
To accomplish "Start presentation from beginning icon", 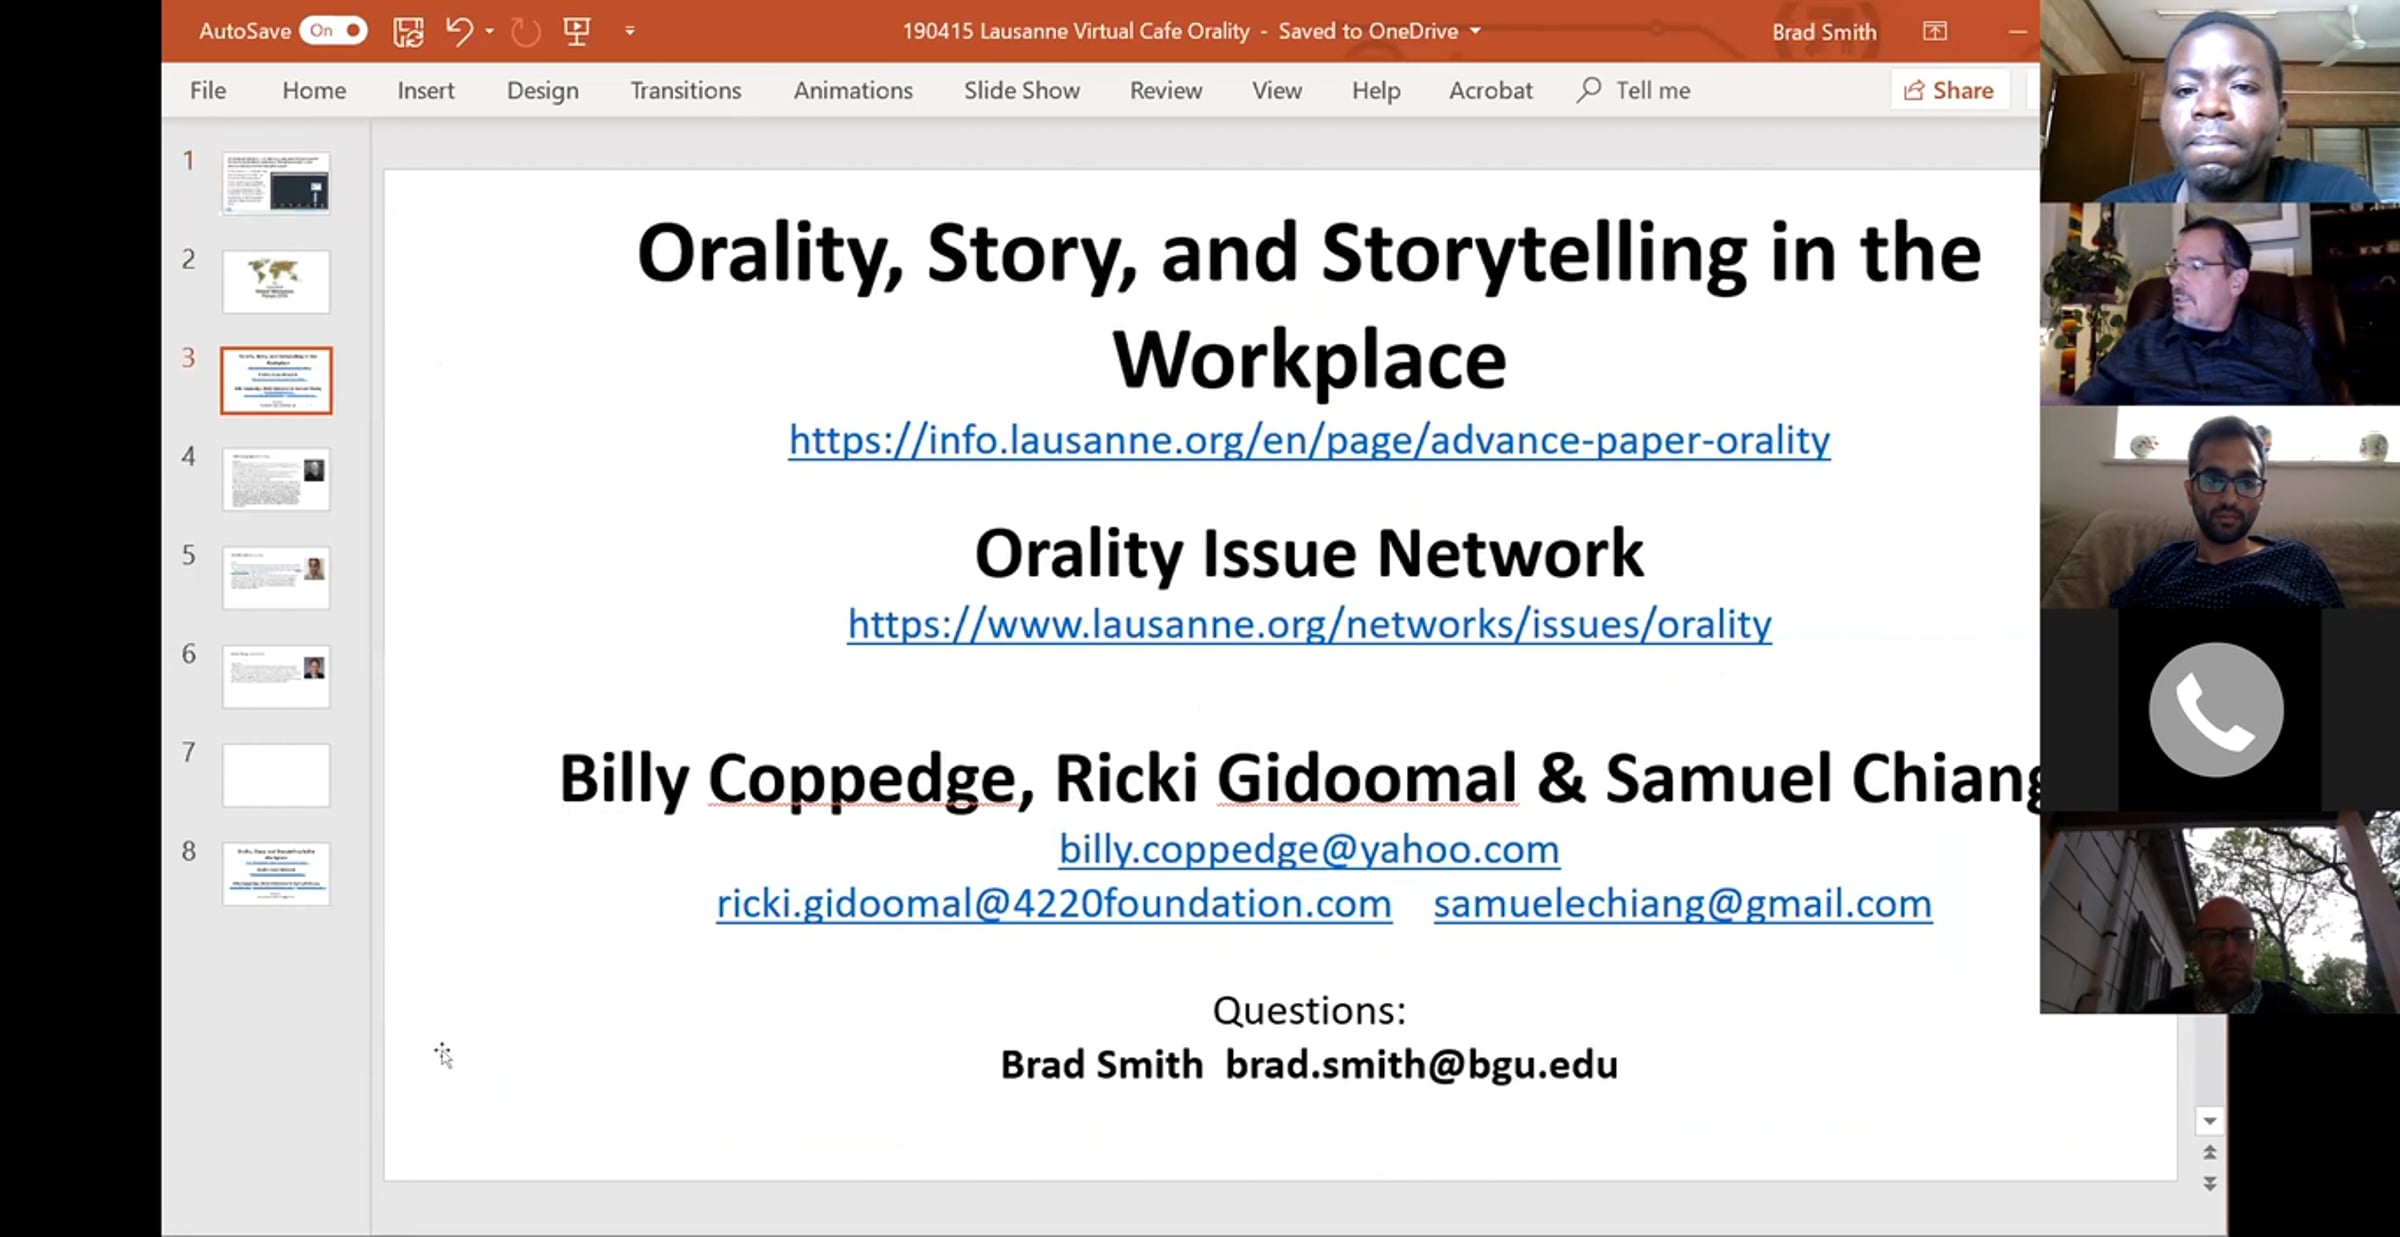I will (x=577, y=31).
